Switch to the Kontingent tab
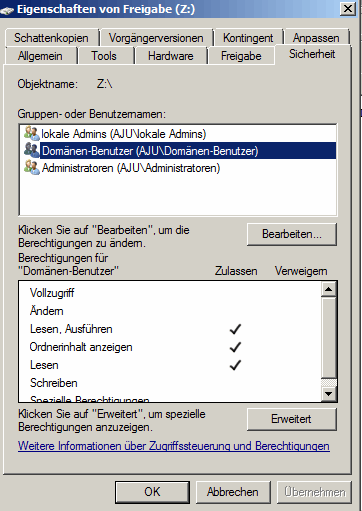362x511 pixels. (x=248, y=38)
